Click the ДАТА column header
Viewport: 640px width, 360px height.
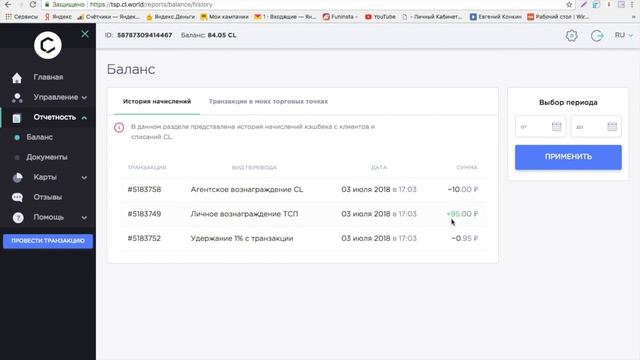coord(379,167)
